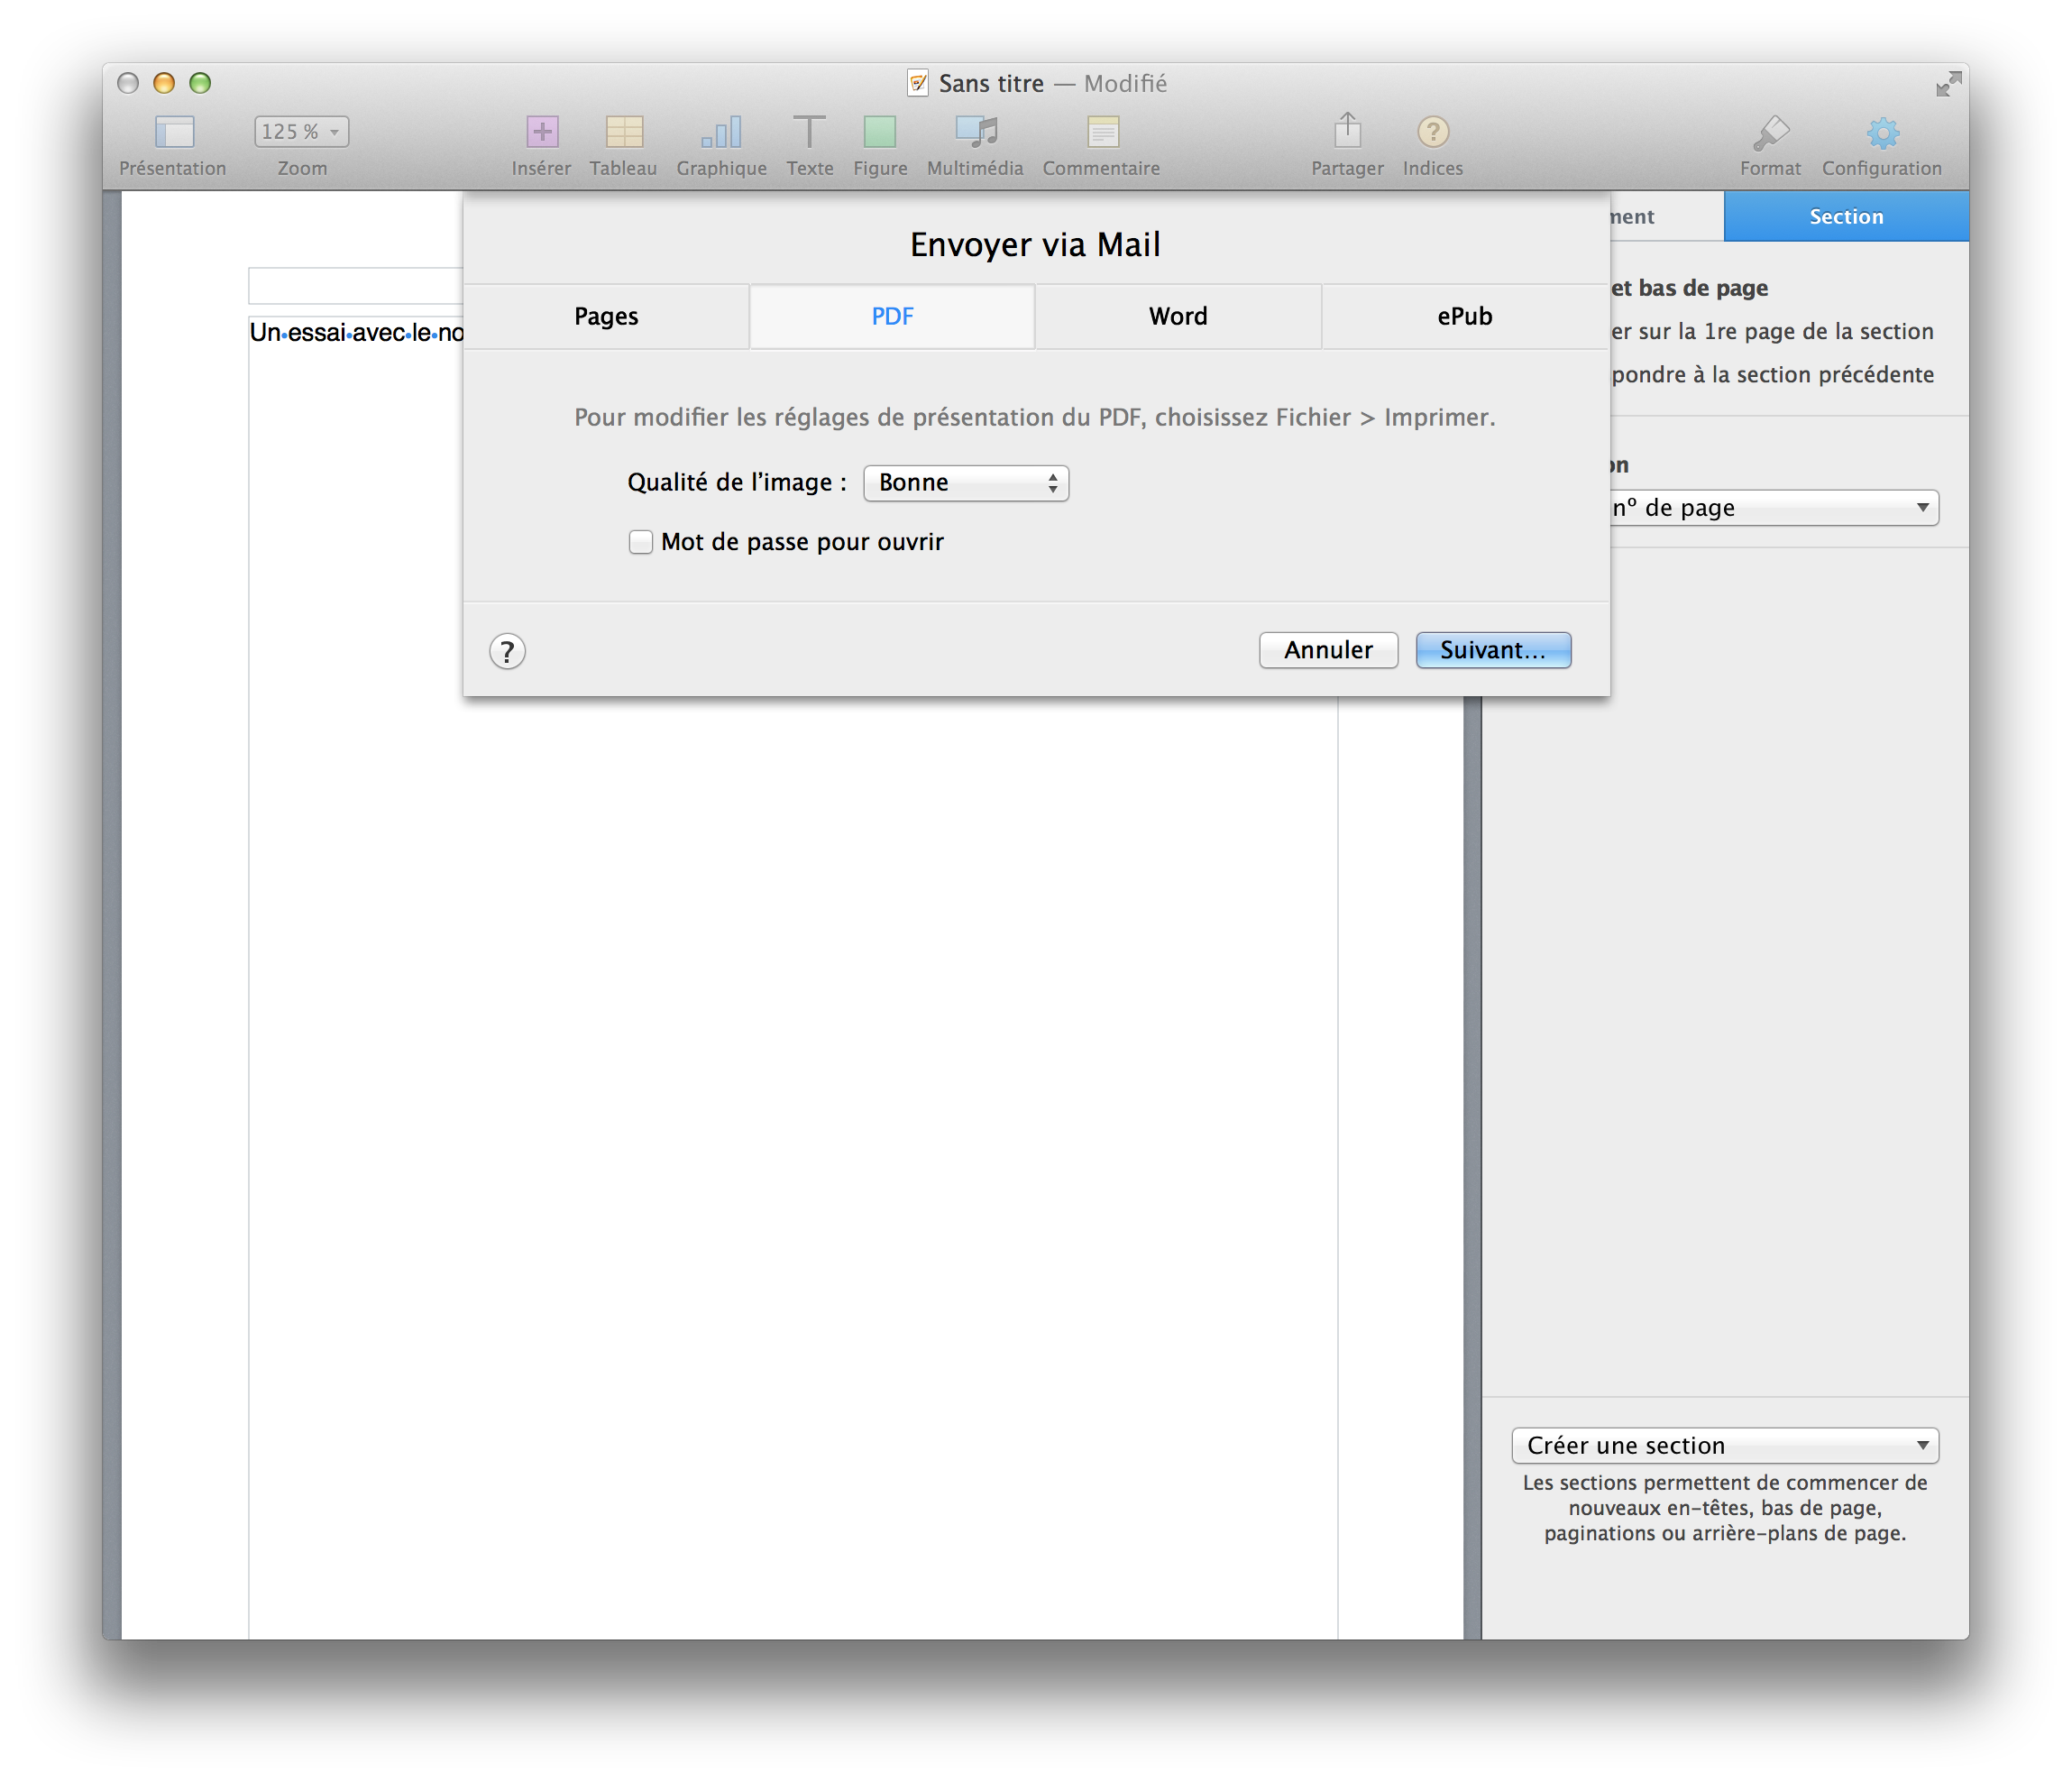This screenshot has width=2072, height=1782.
Task: Select the ePub export tab
Action: coord(1464,316)
